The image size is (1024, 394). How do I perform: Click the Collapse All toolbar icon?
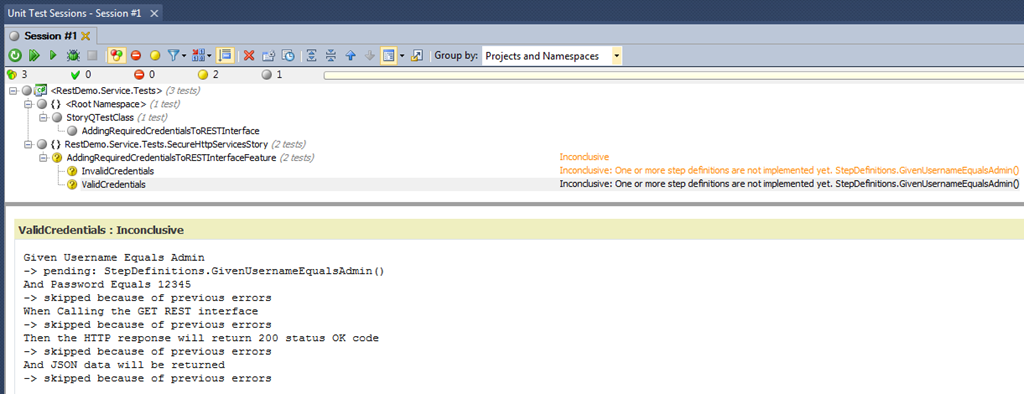331,56
